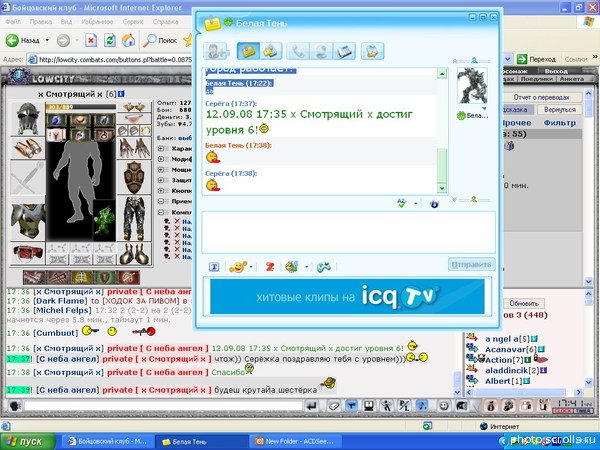Open the Вид menu in IE
Image resolution: width=600 pixels, height=450 pixels.
(66, 22)
